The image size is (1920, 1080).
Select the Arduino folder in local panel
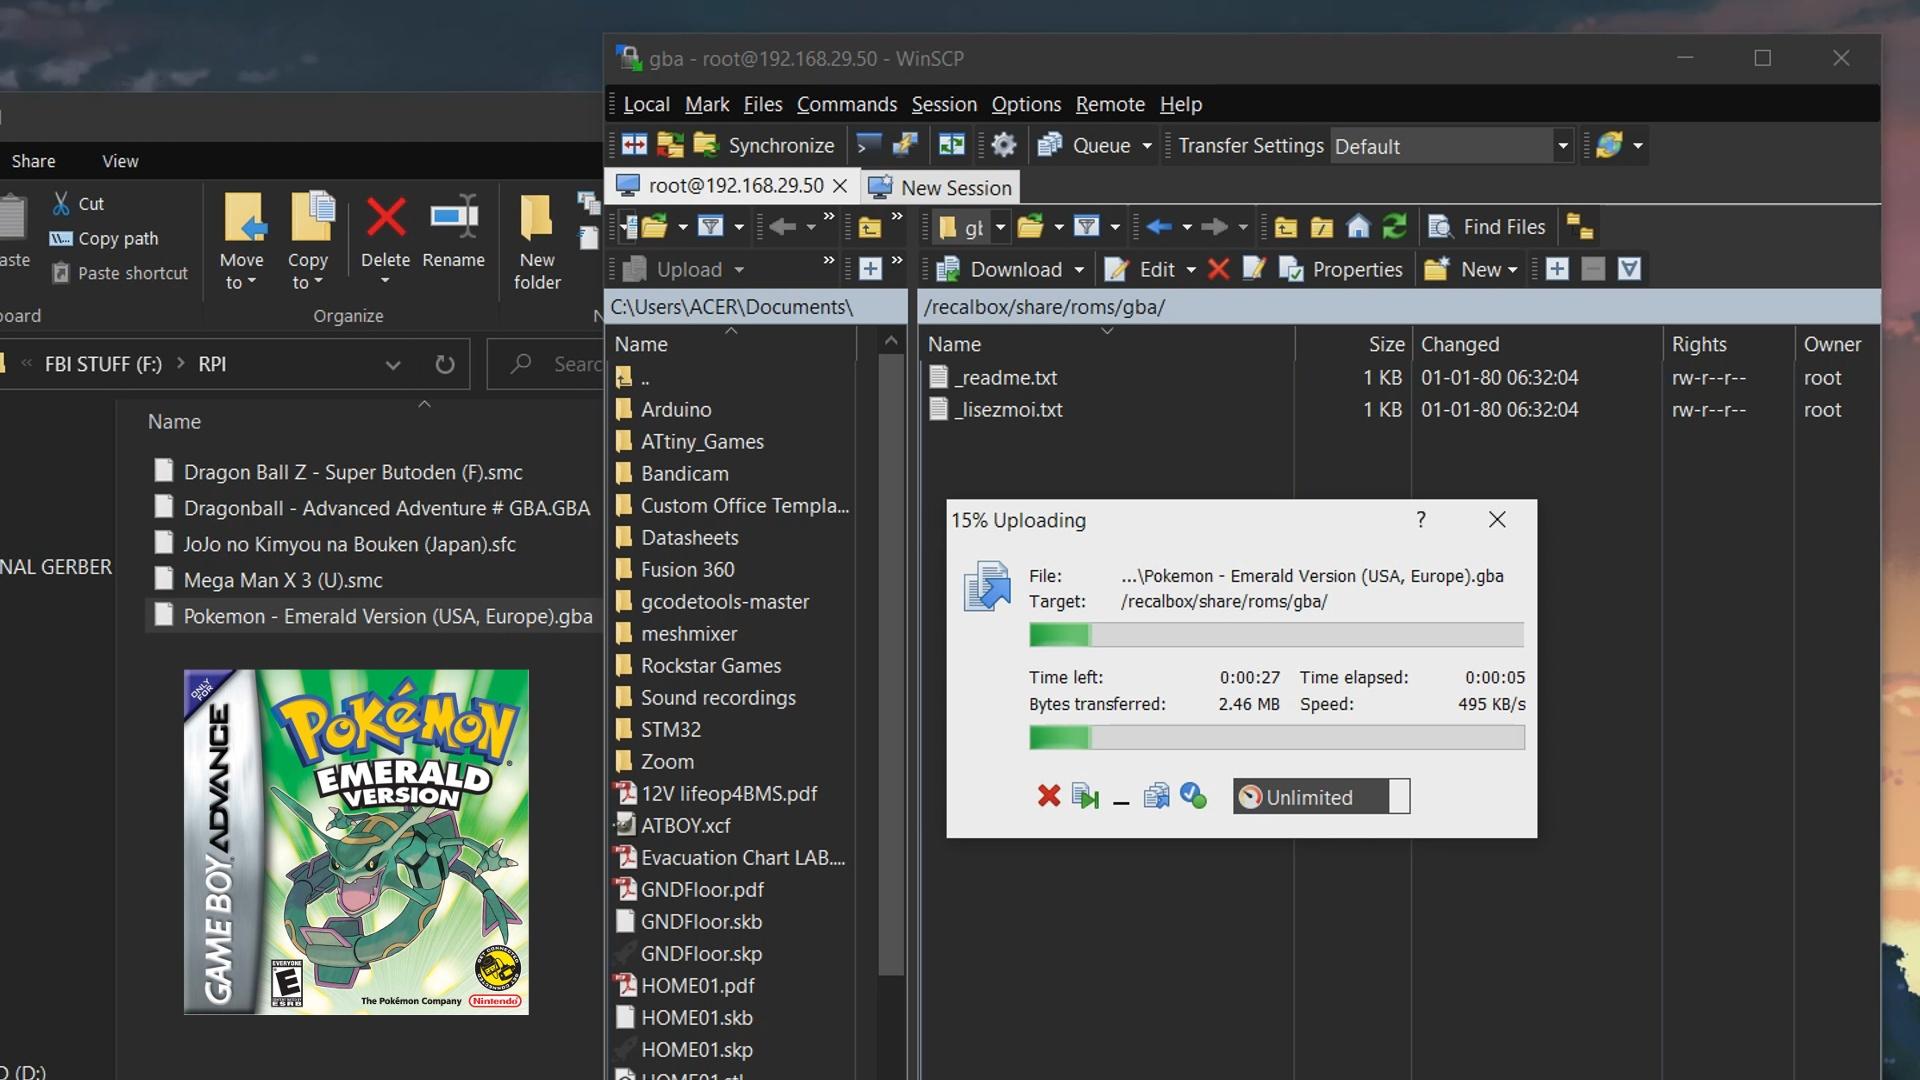(x=676, y=409)
